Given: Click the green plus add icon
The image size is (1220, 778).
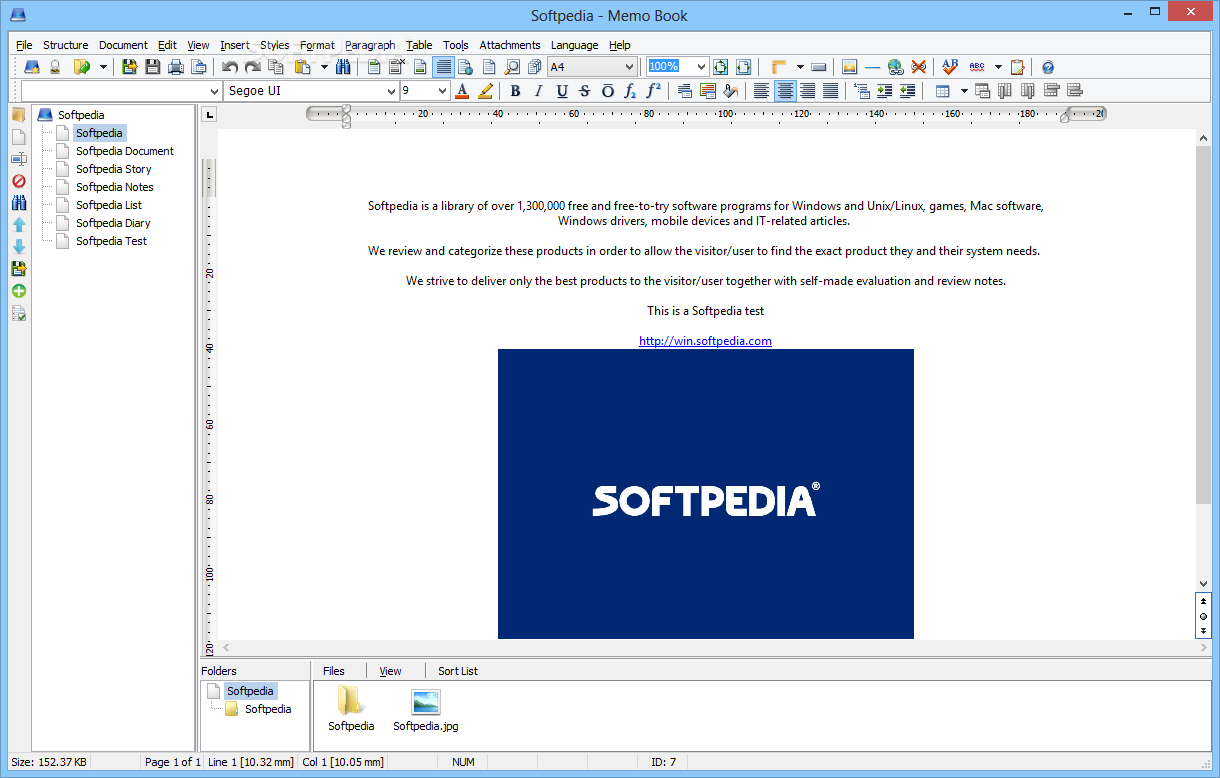Looking at the screenshot, I should click(19, 291).
